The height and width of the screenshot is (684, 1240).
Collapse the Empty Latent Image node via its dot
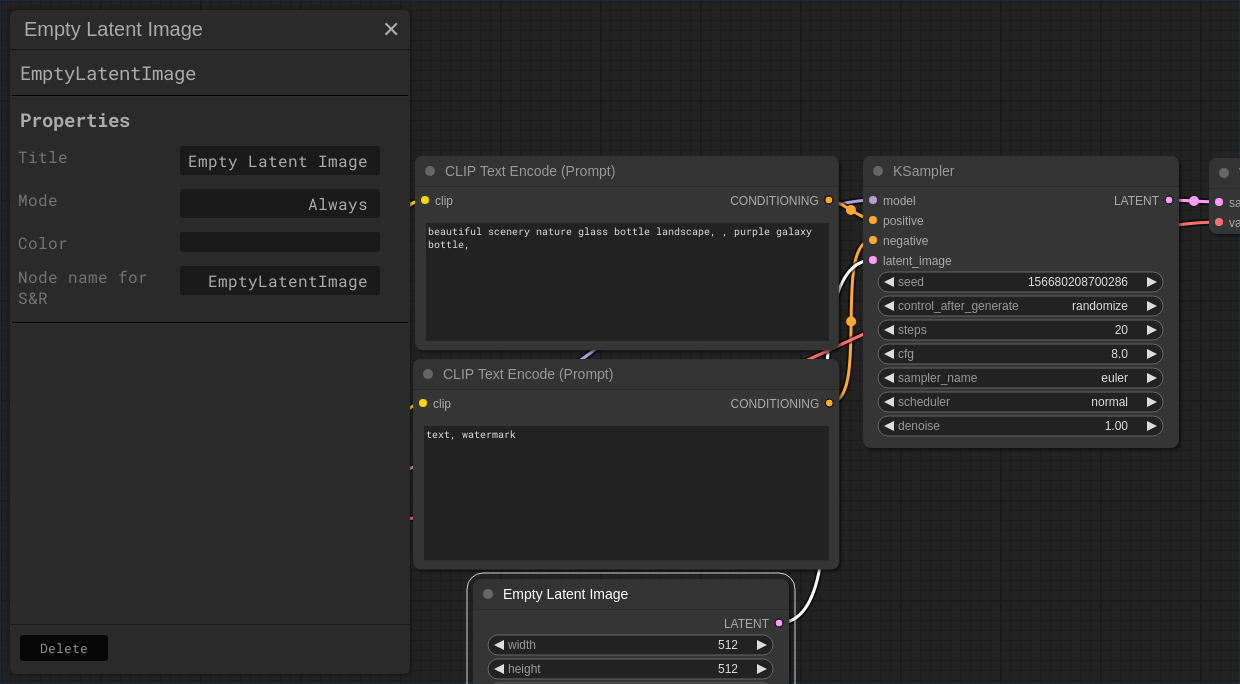[488, 594]
